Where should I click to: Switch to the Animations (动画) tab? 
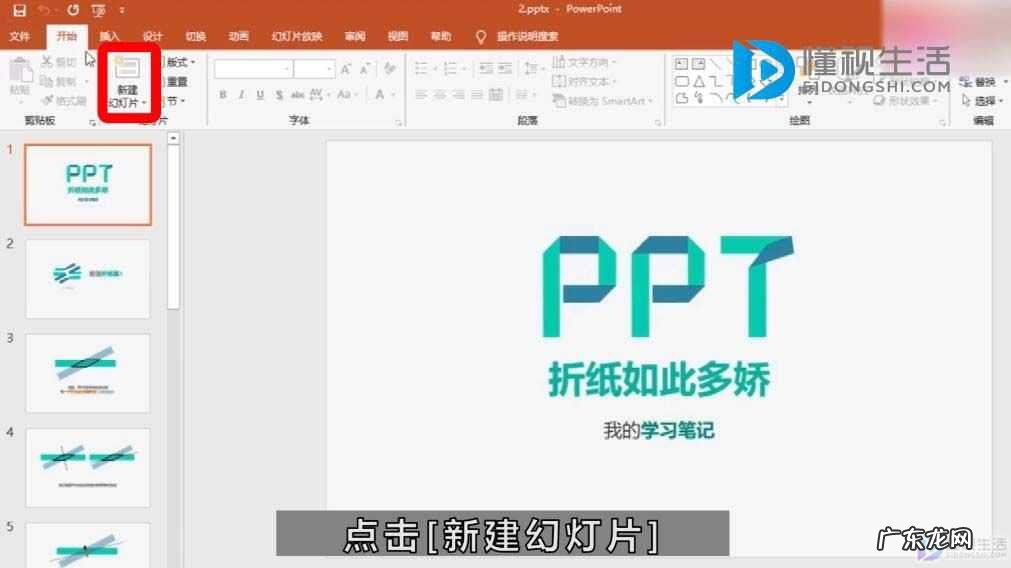pos(239,37)
